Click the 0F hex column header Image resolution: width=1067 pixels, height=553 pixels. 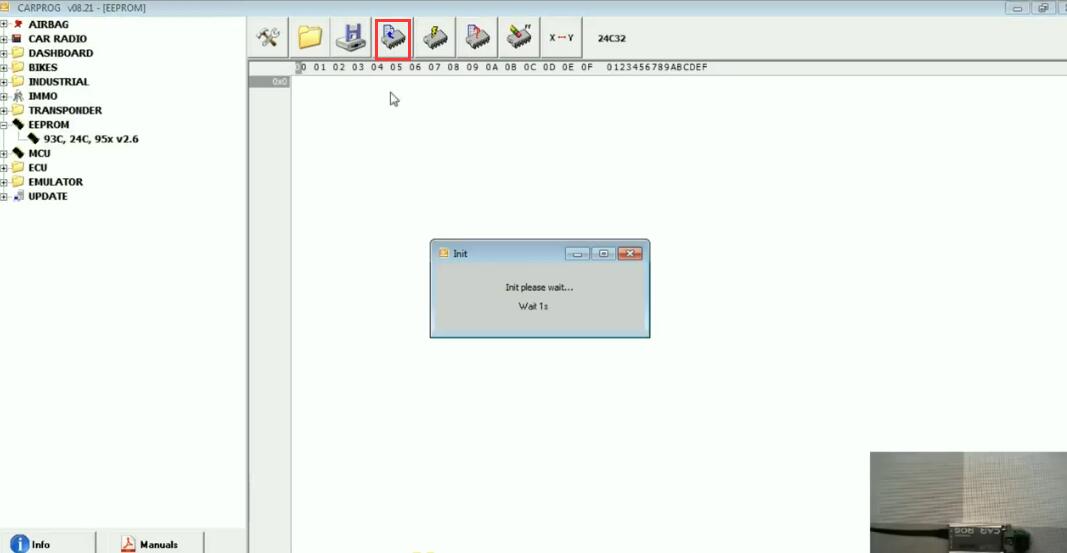pos(587,67)
